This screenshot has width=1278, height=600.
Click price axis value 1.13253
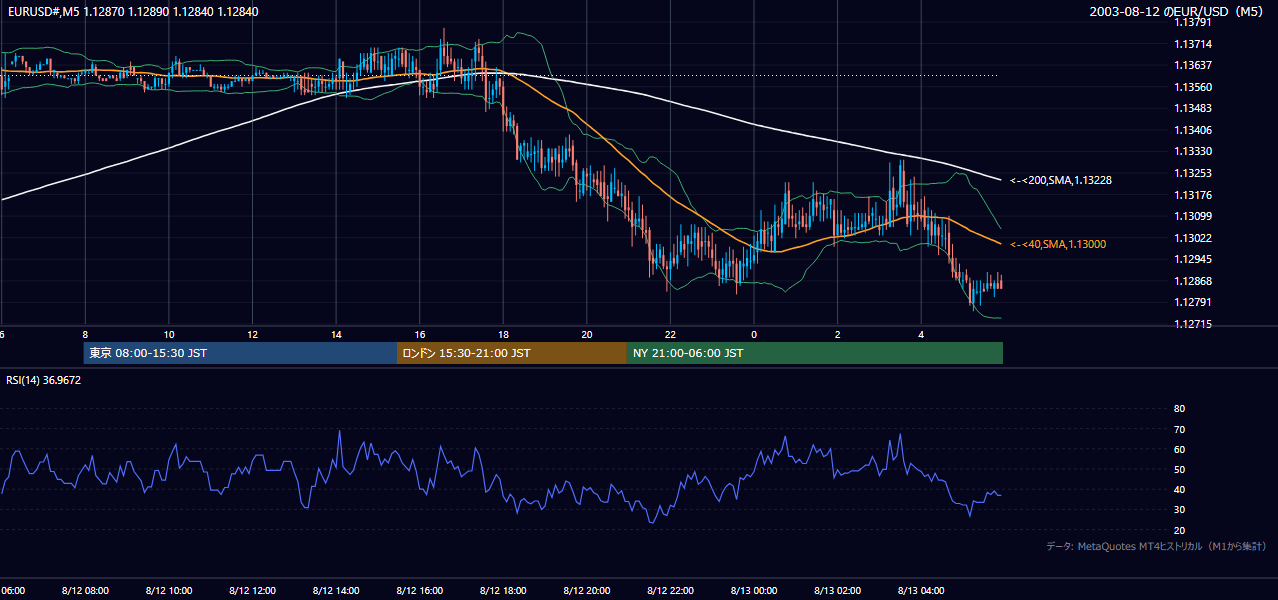pyautogui.click(x=1192, y=173)
